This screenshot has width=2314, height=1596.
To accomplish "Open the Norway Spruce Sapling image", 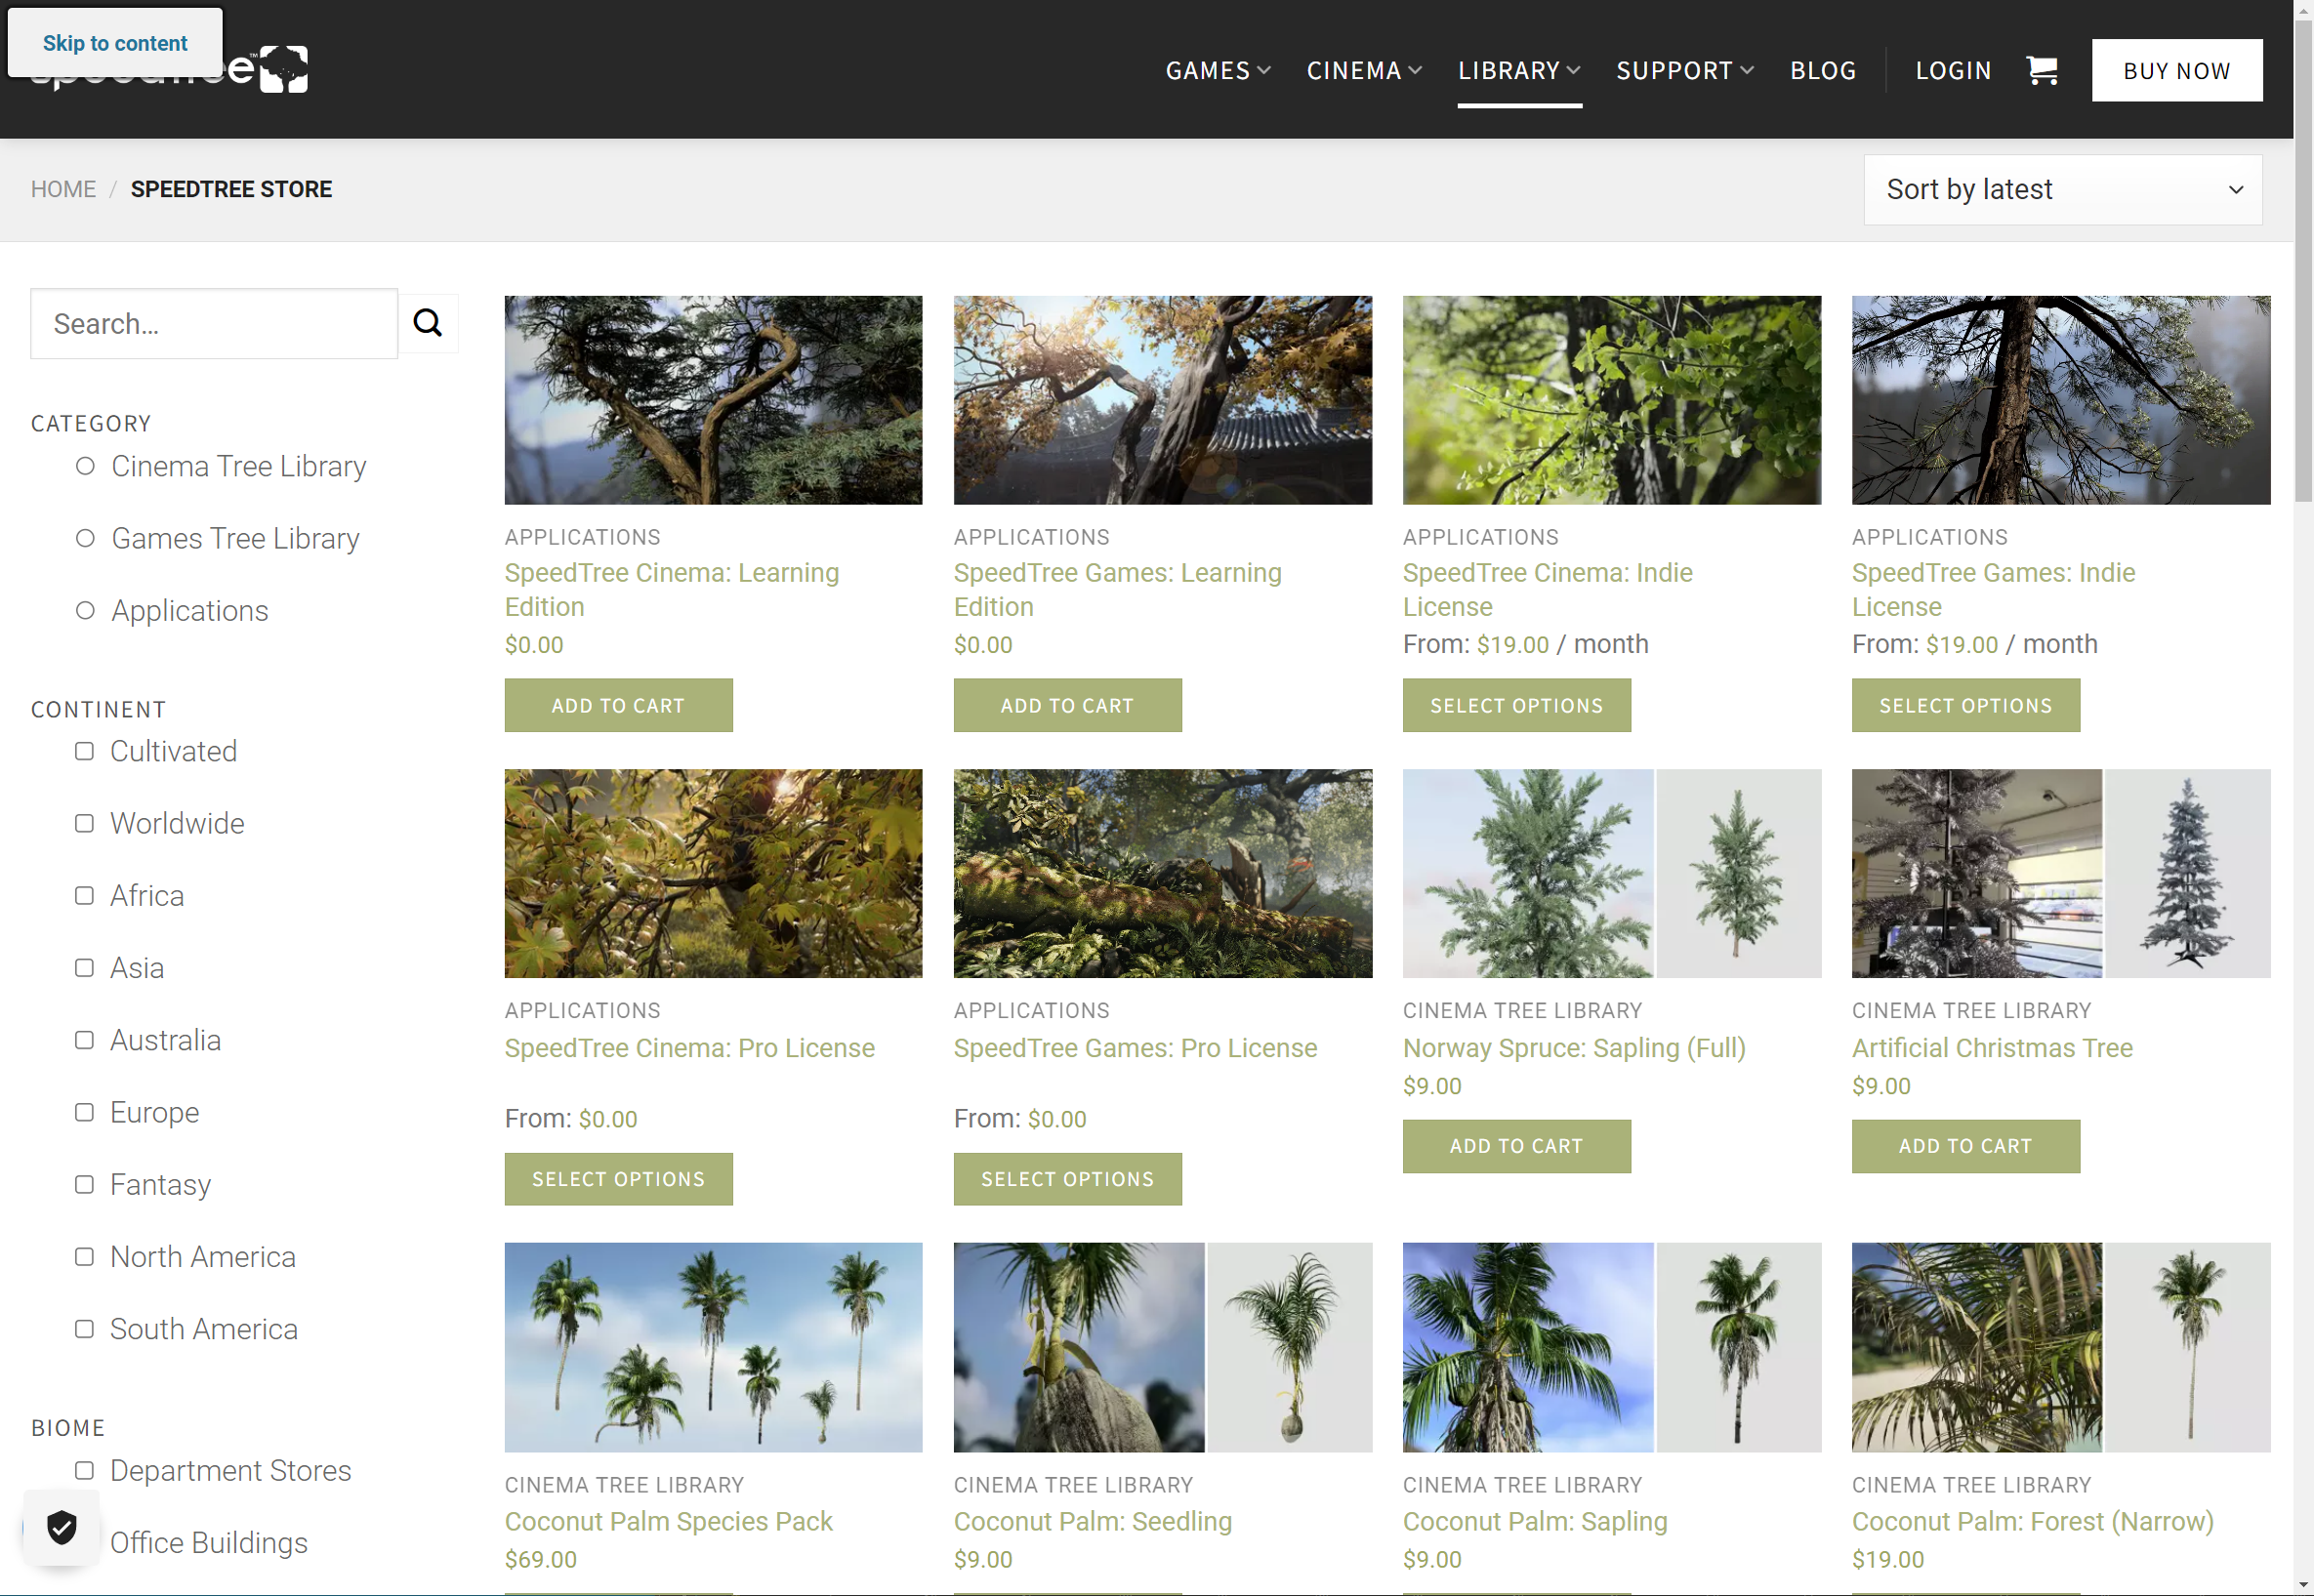I will coord(1611,873).
